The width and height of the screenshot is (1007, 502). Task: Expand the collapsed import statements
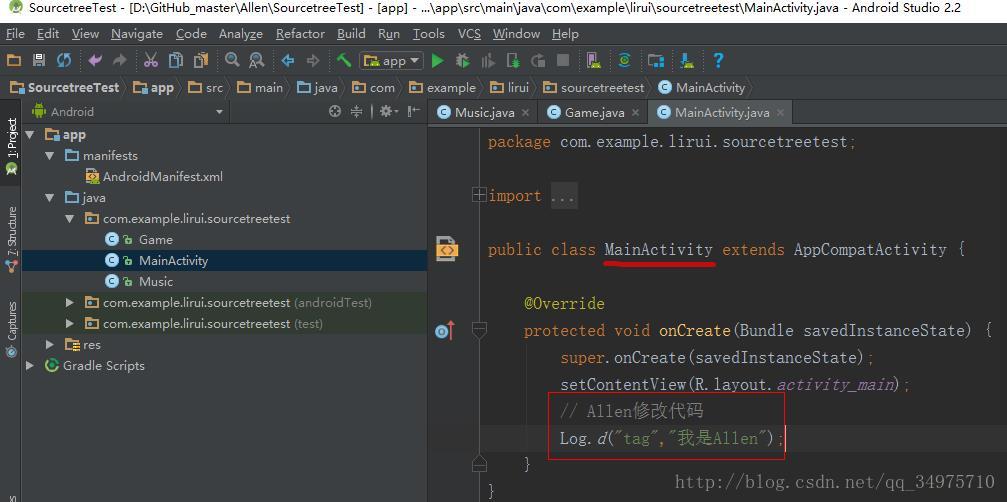(x=480, y=196)
